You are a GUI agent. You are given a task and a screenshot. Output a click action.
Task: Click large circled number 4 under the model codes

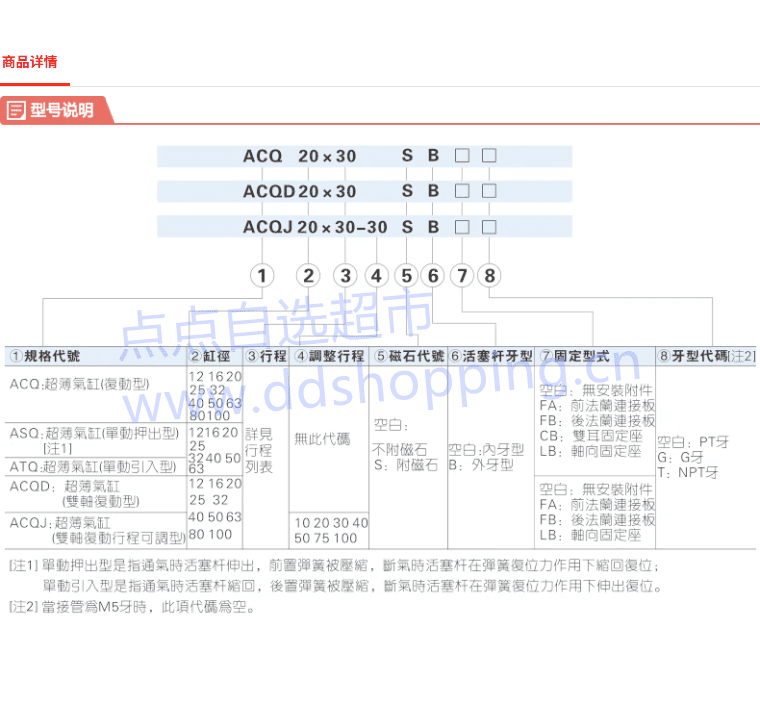point(377,276)
